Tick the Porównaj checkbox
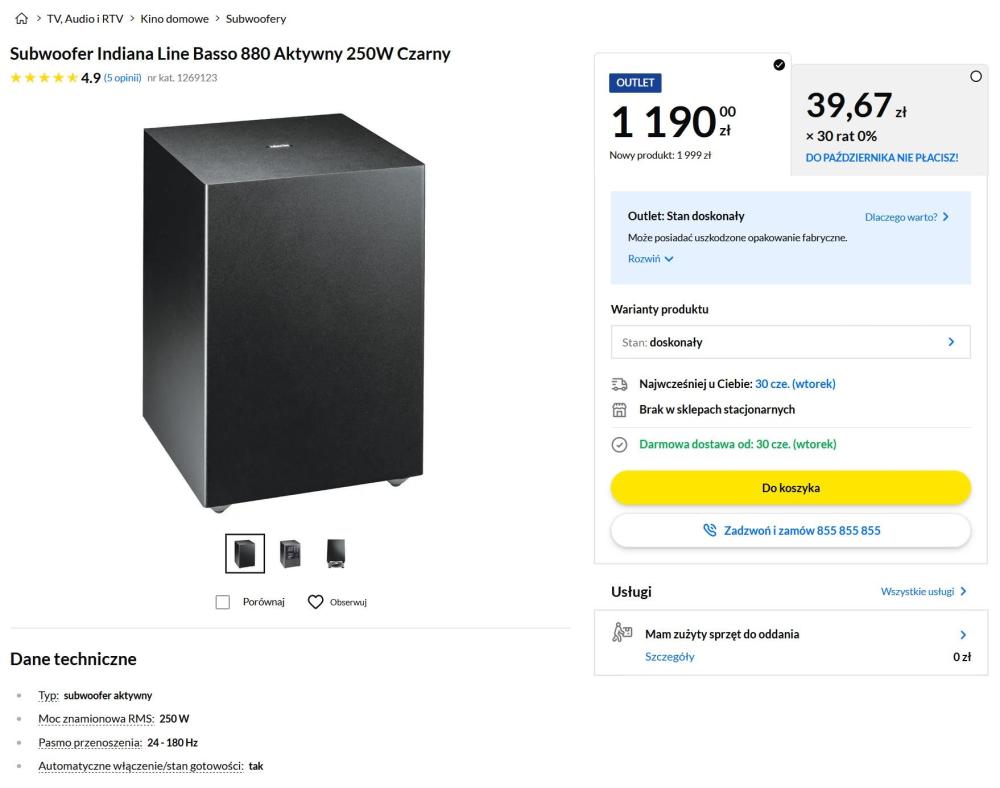The height and width of the screenshot is (788, 1000). coord(223,602)
